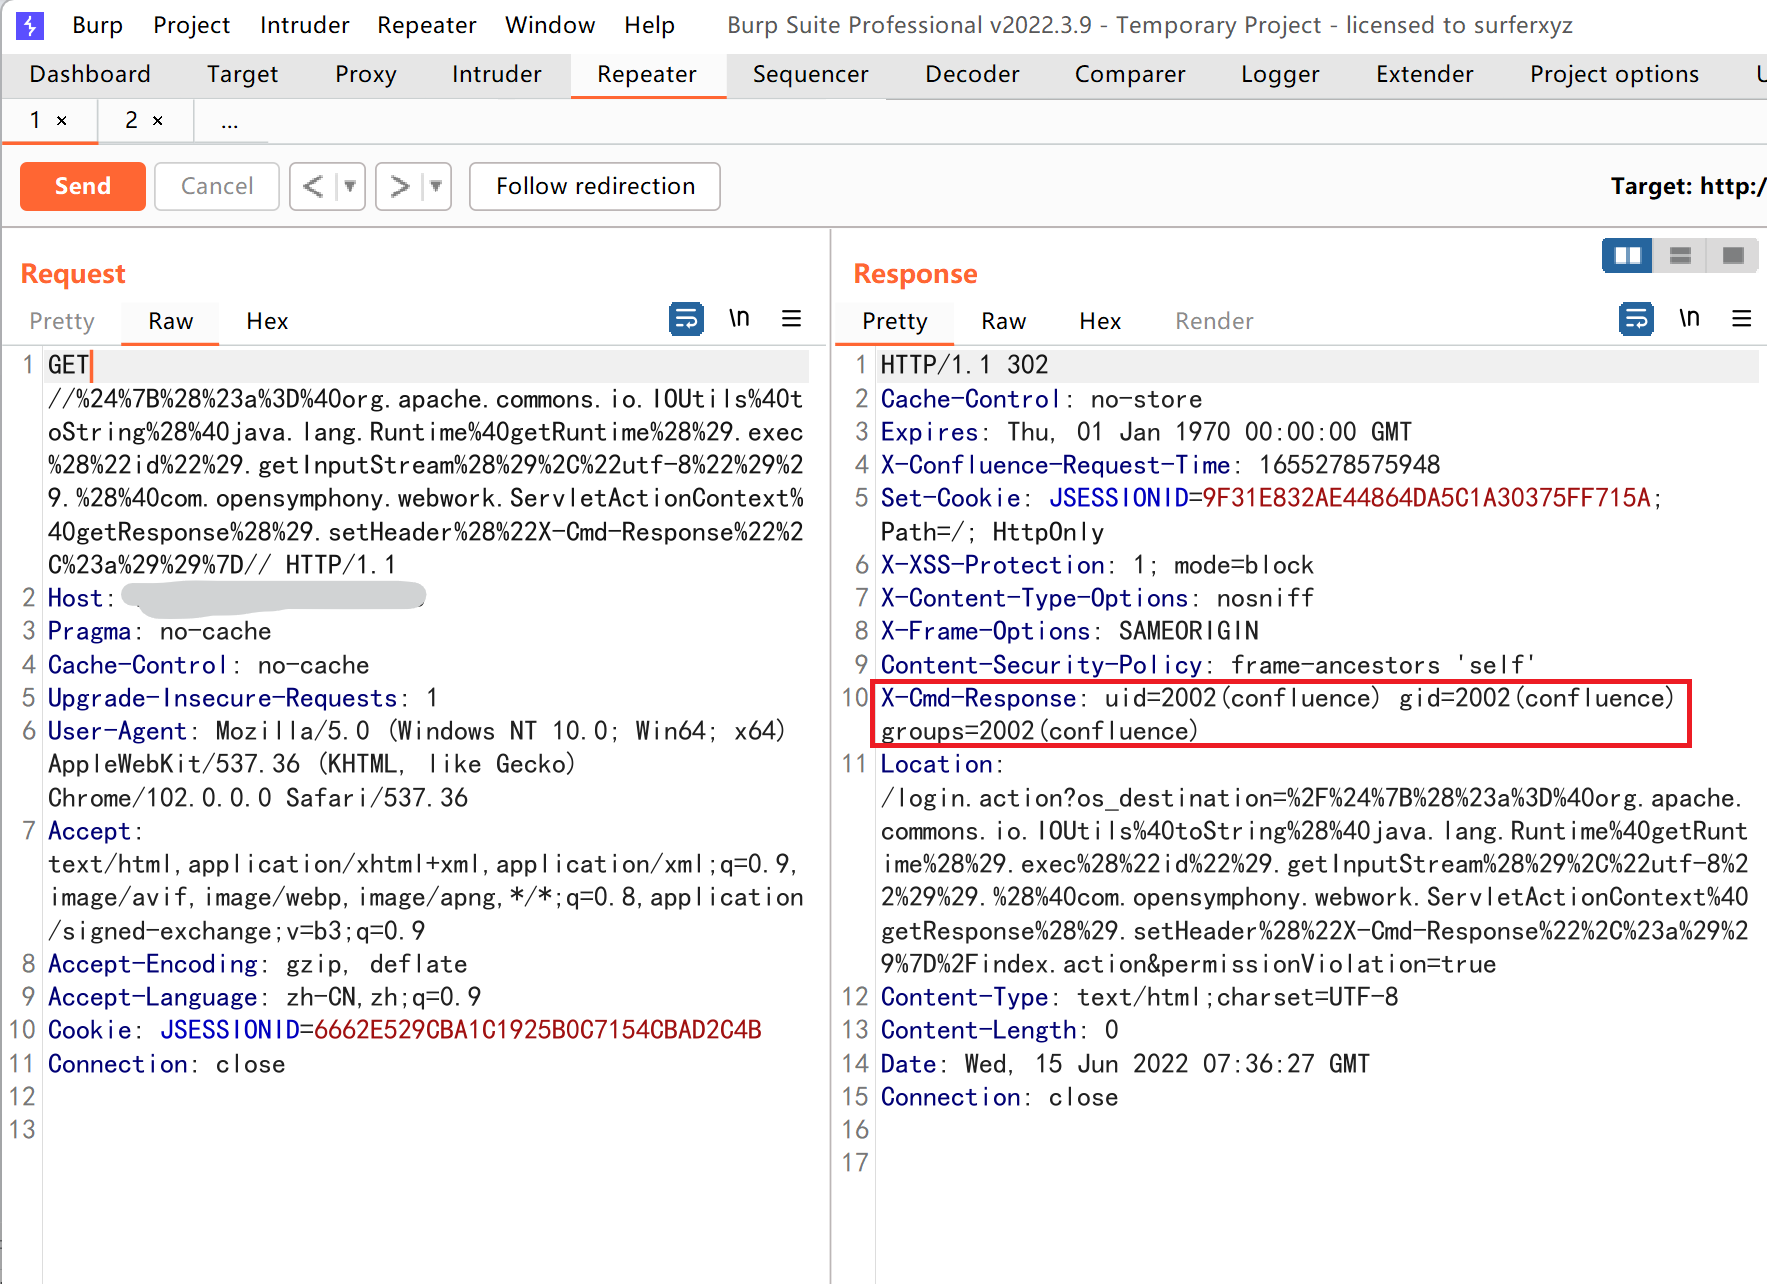Open the Help menu
Screen dimensions: 1767x1284
[x=650, y=25]
